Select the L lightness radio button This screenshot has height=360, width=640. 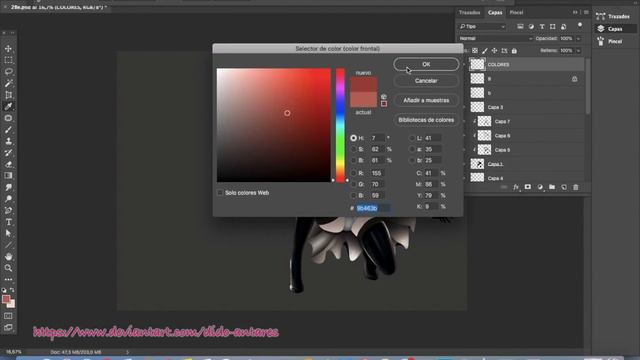click(x=411, y=138)
